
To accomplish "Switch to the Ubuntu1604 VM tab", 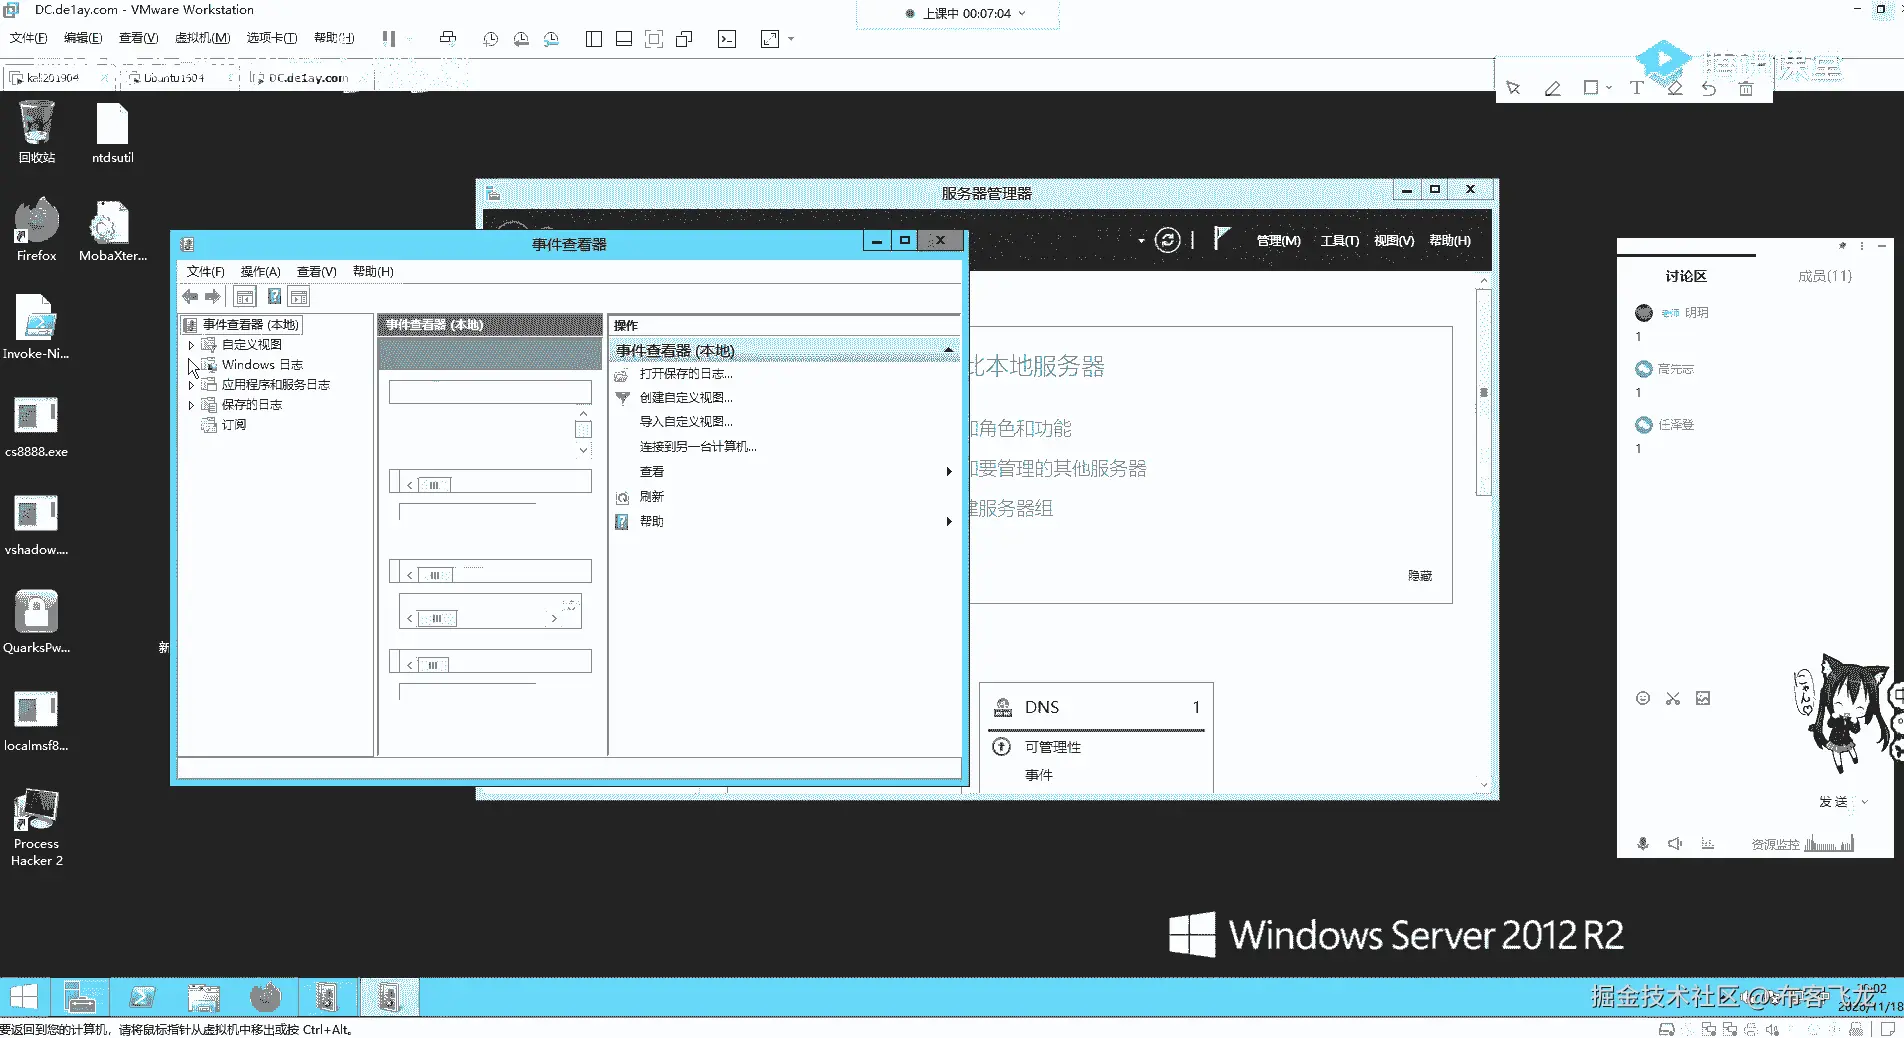I will [174, 77].
